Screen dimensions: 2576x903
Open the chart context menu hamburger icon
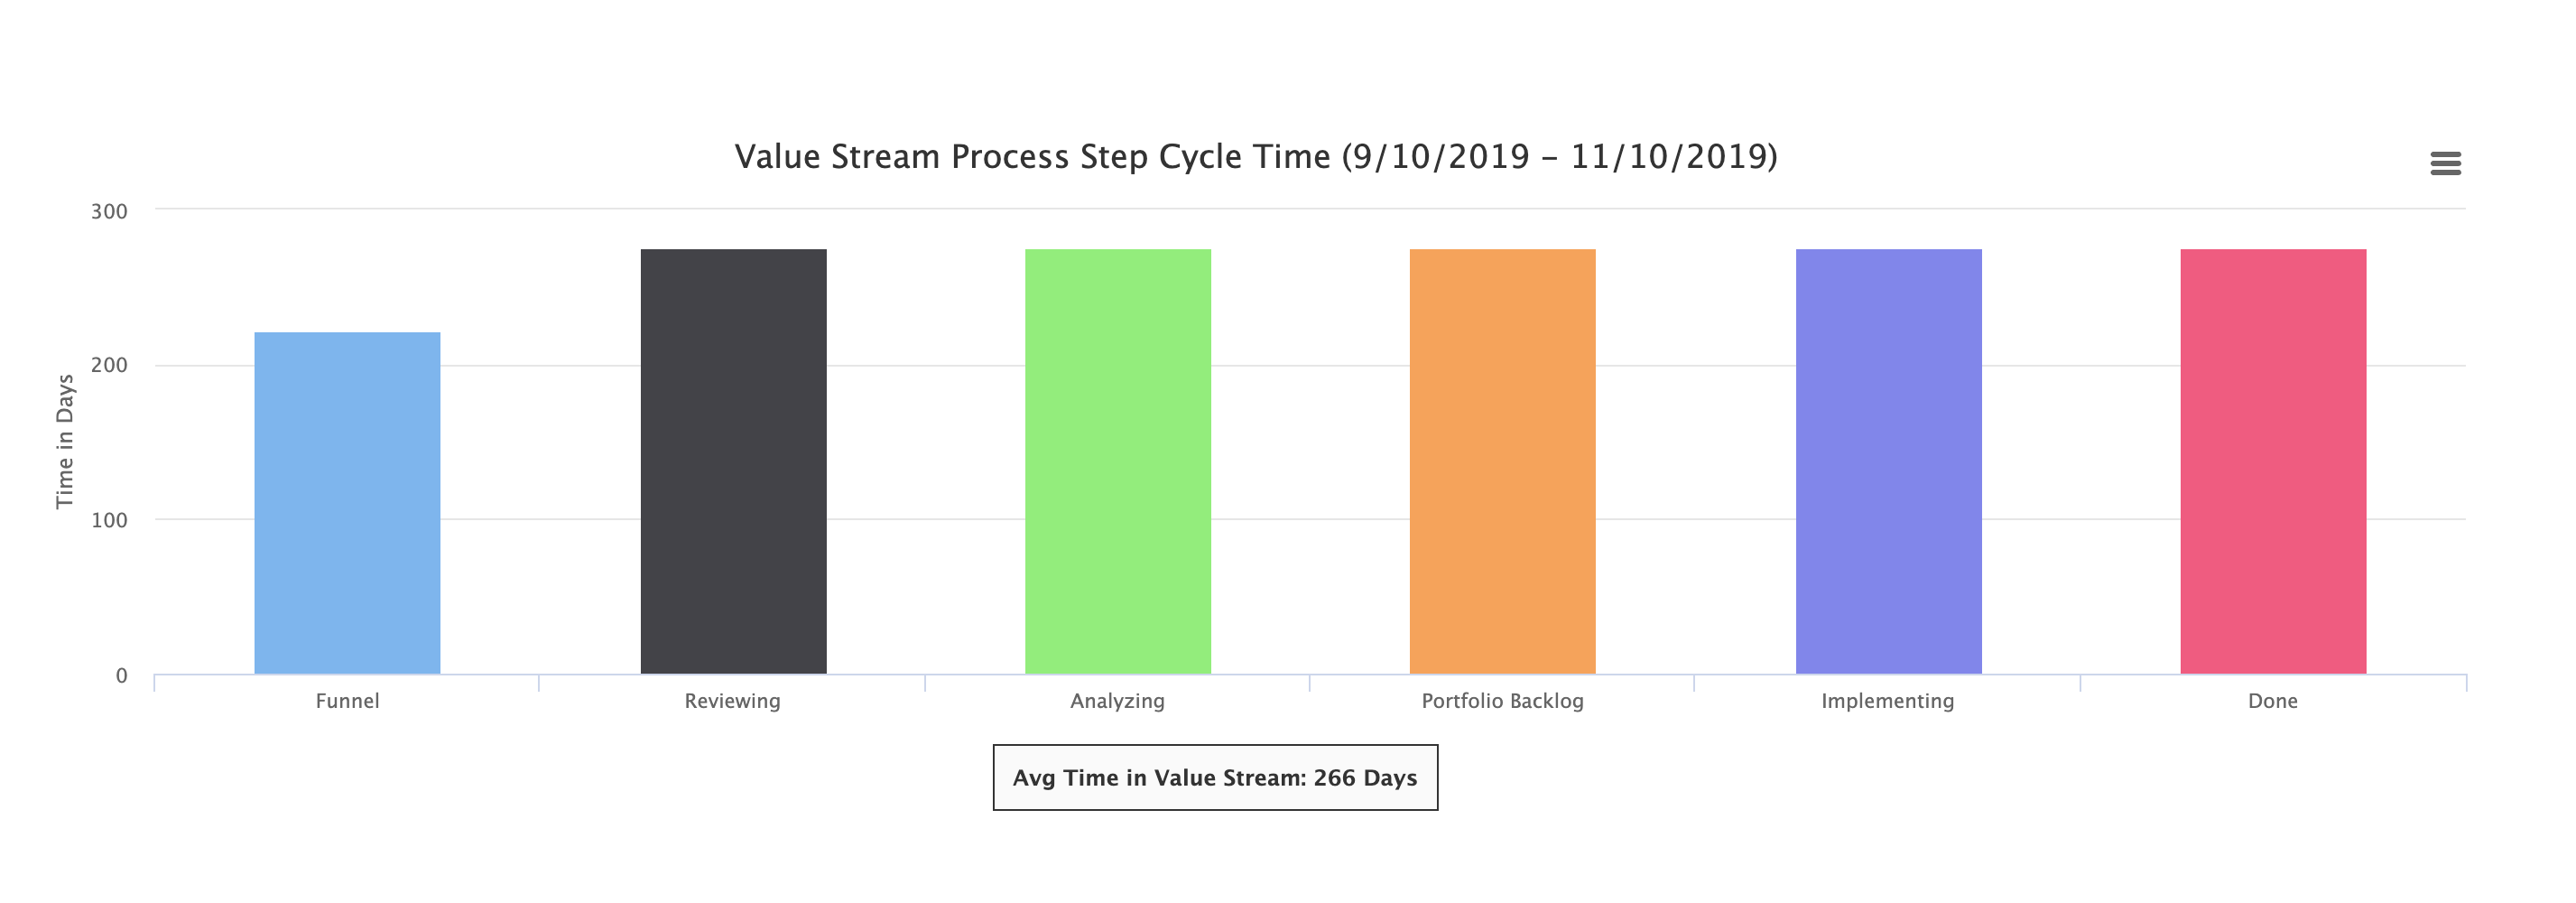[2445, 163]
